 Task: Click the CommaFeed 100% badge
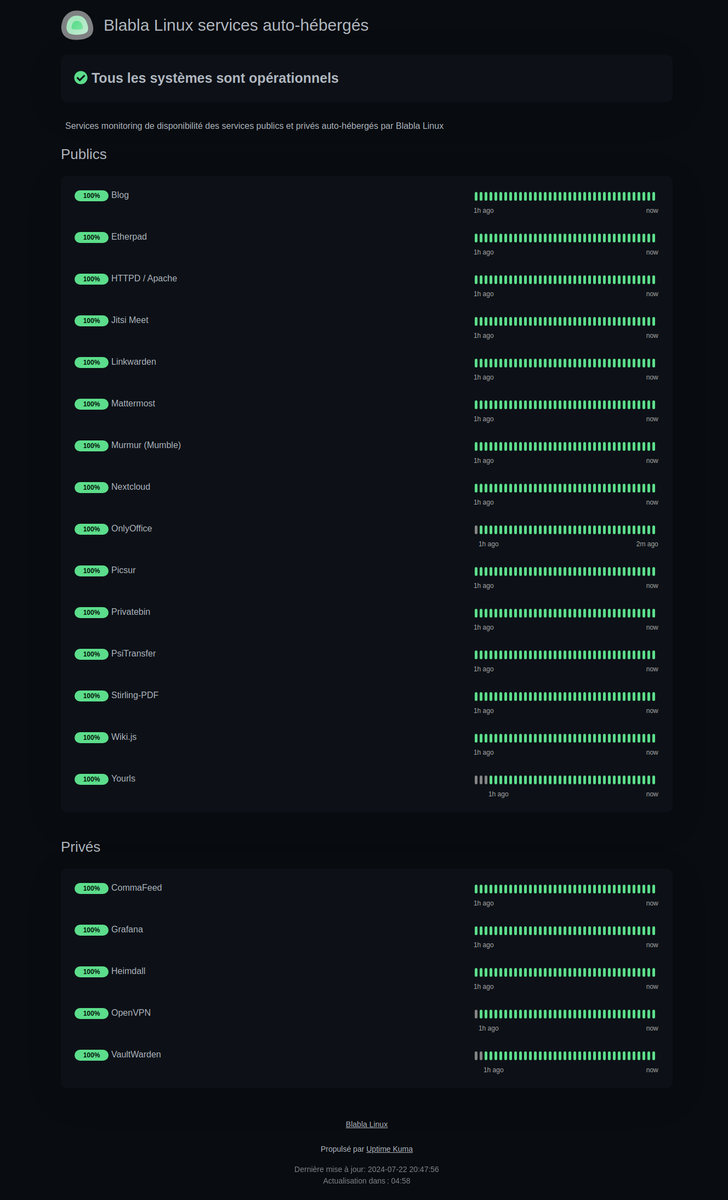91,889
